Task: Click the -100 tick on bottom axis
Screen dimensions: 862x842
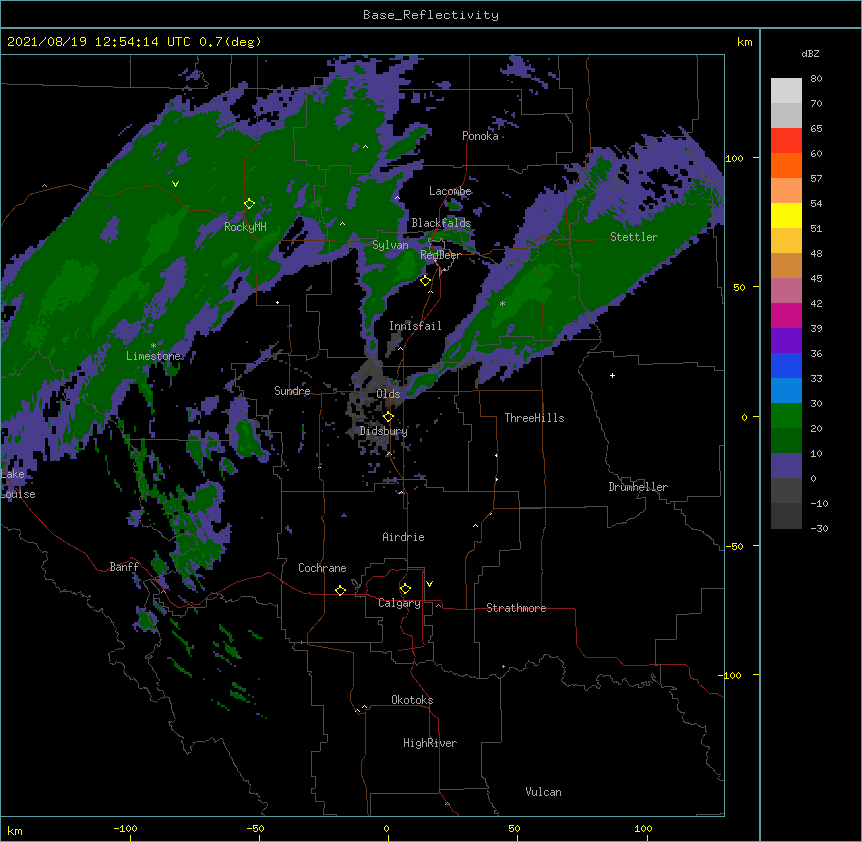Action: (x=125, y=828)
